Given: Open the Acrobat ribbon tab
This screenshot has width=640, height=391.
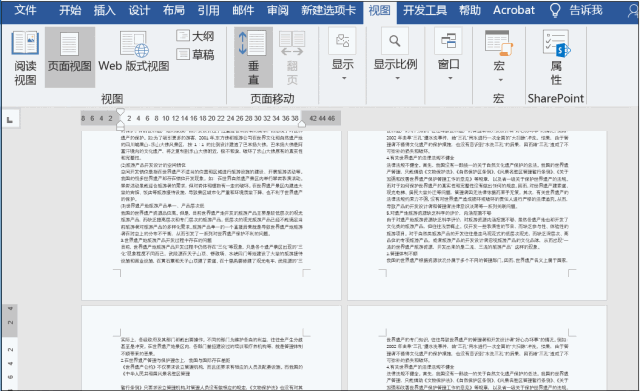Looking at the screenshot, I should pos(513,10).
